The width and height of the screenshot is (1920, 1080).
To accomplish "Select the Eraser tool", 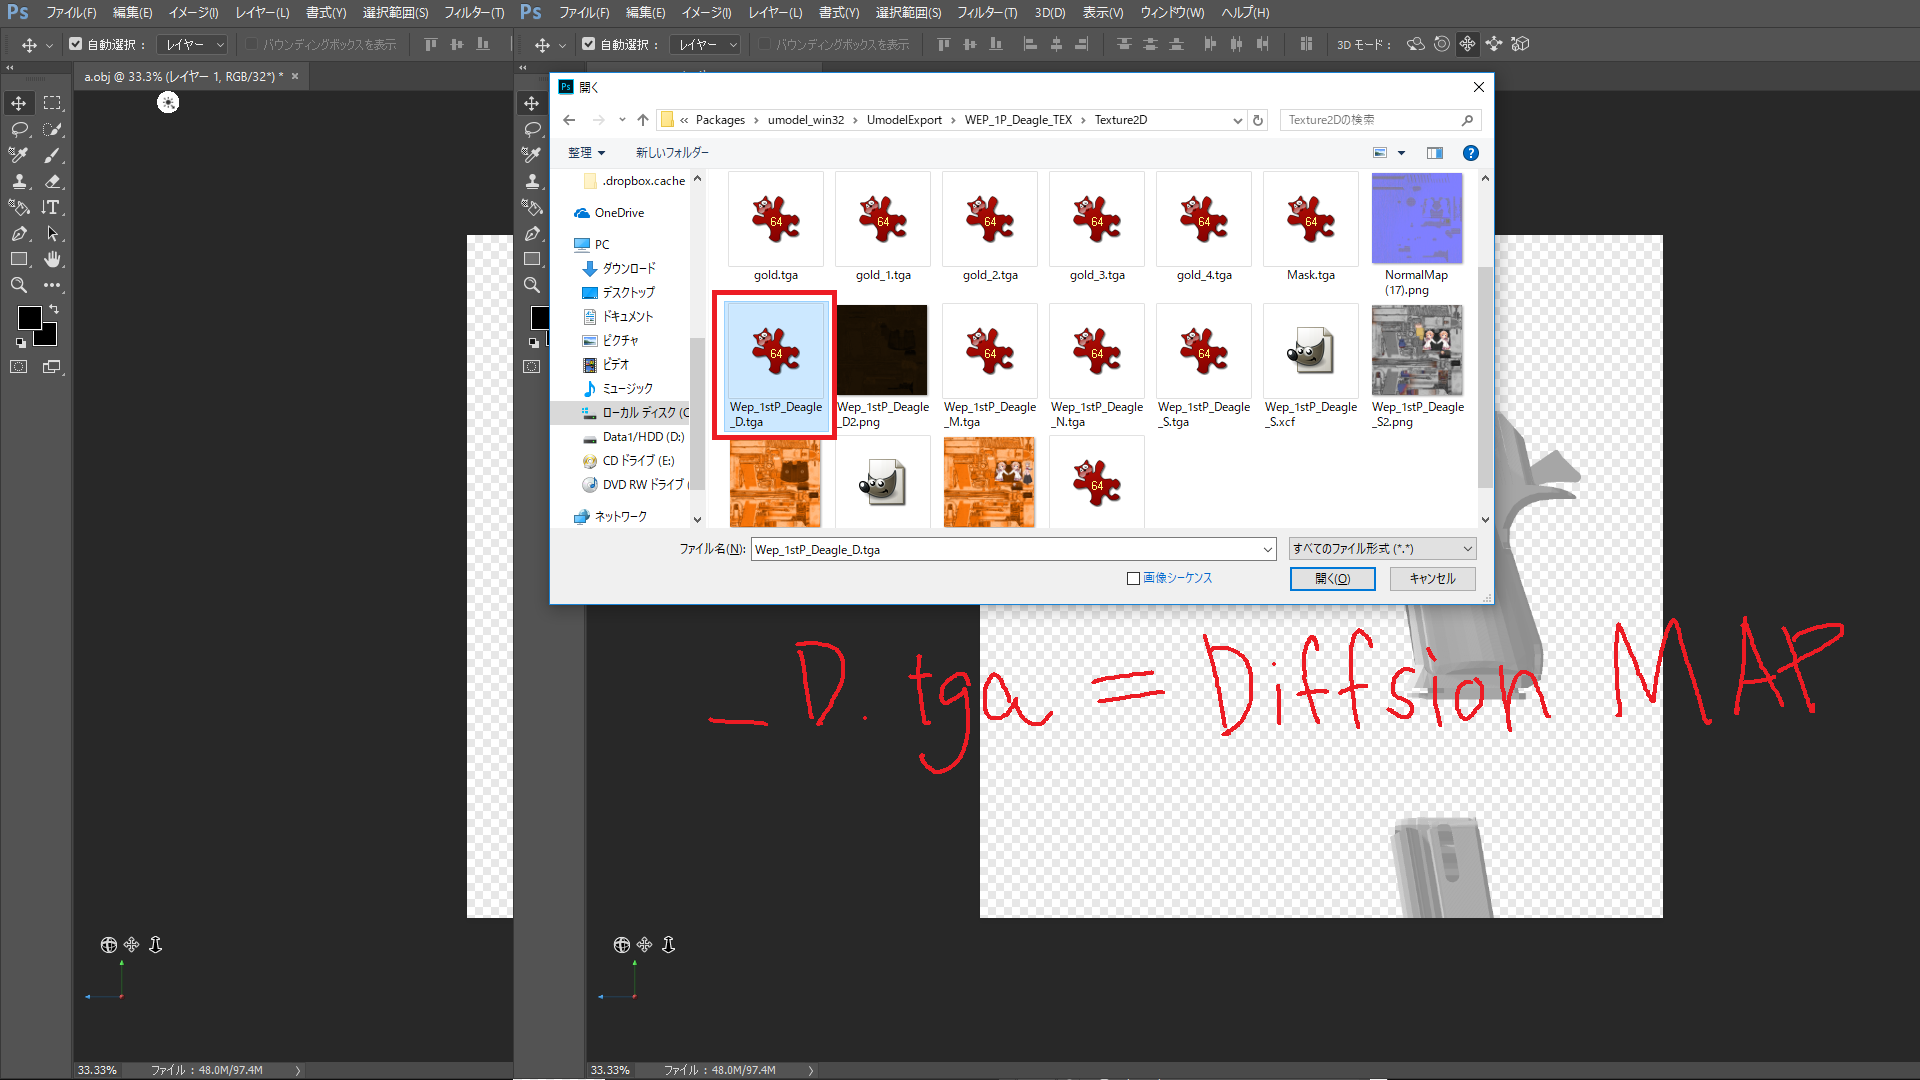I will pyautogui.click(x=52, y=181).
